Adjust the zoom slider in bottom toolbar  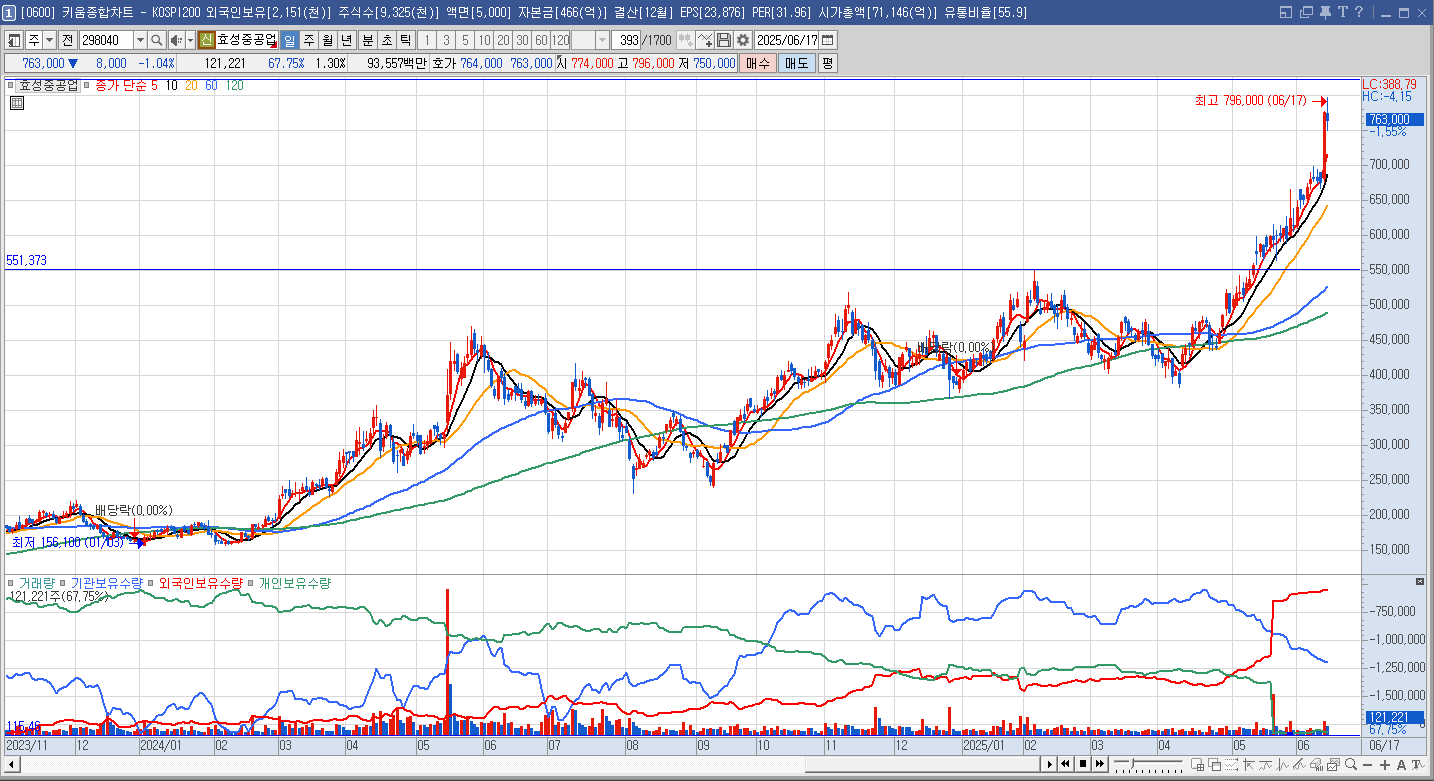1132,762
